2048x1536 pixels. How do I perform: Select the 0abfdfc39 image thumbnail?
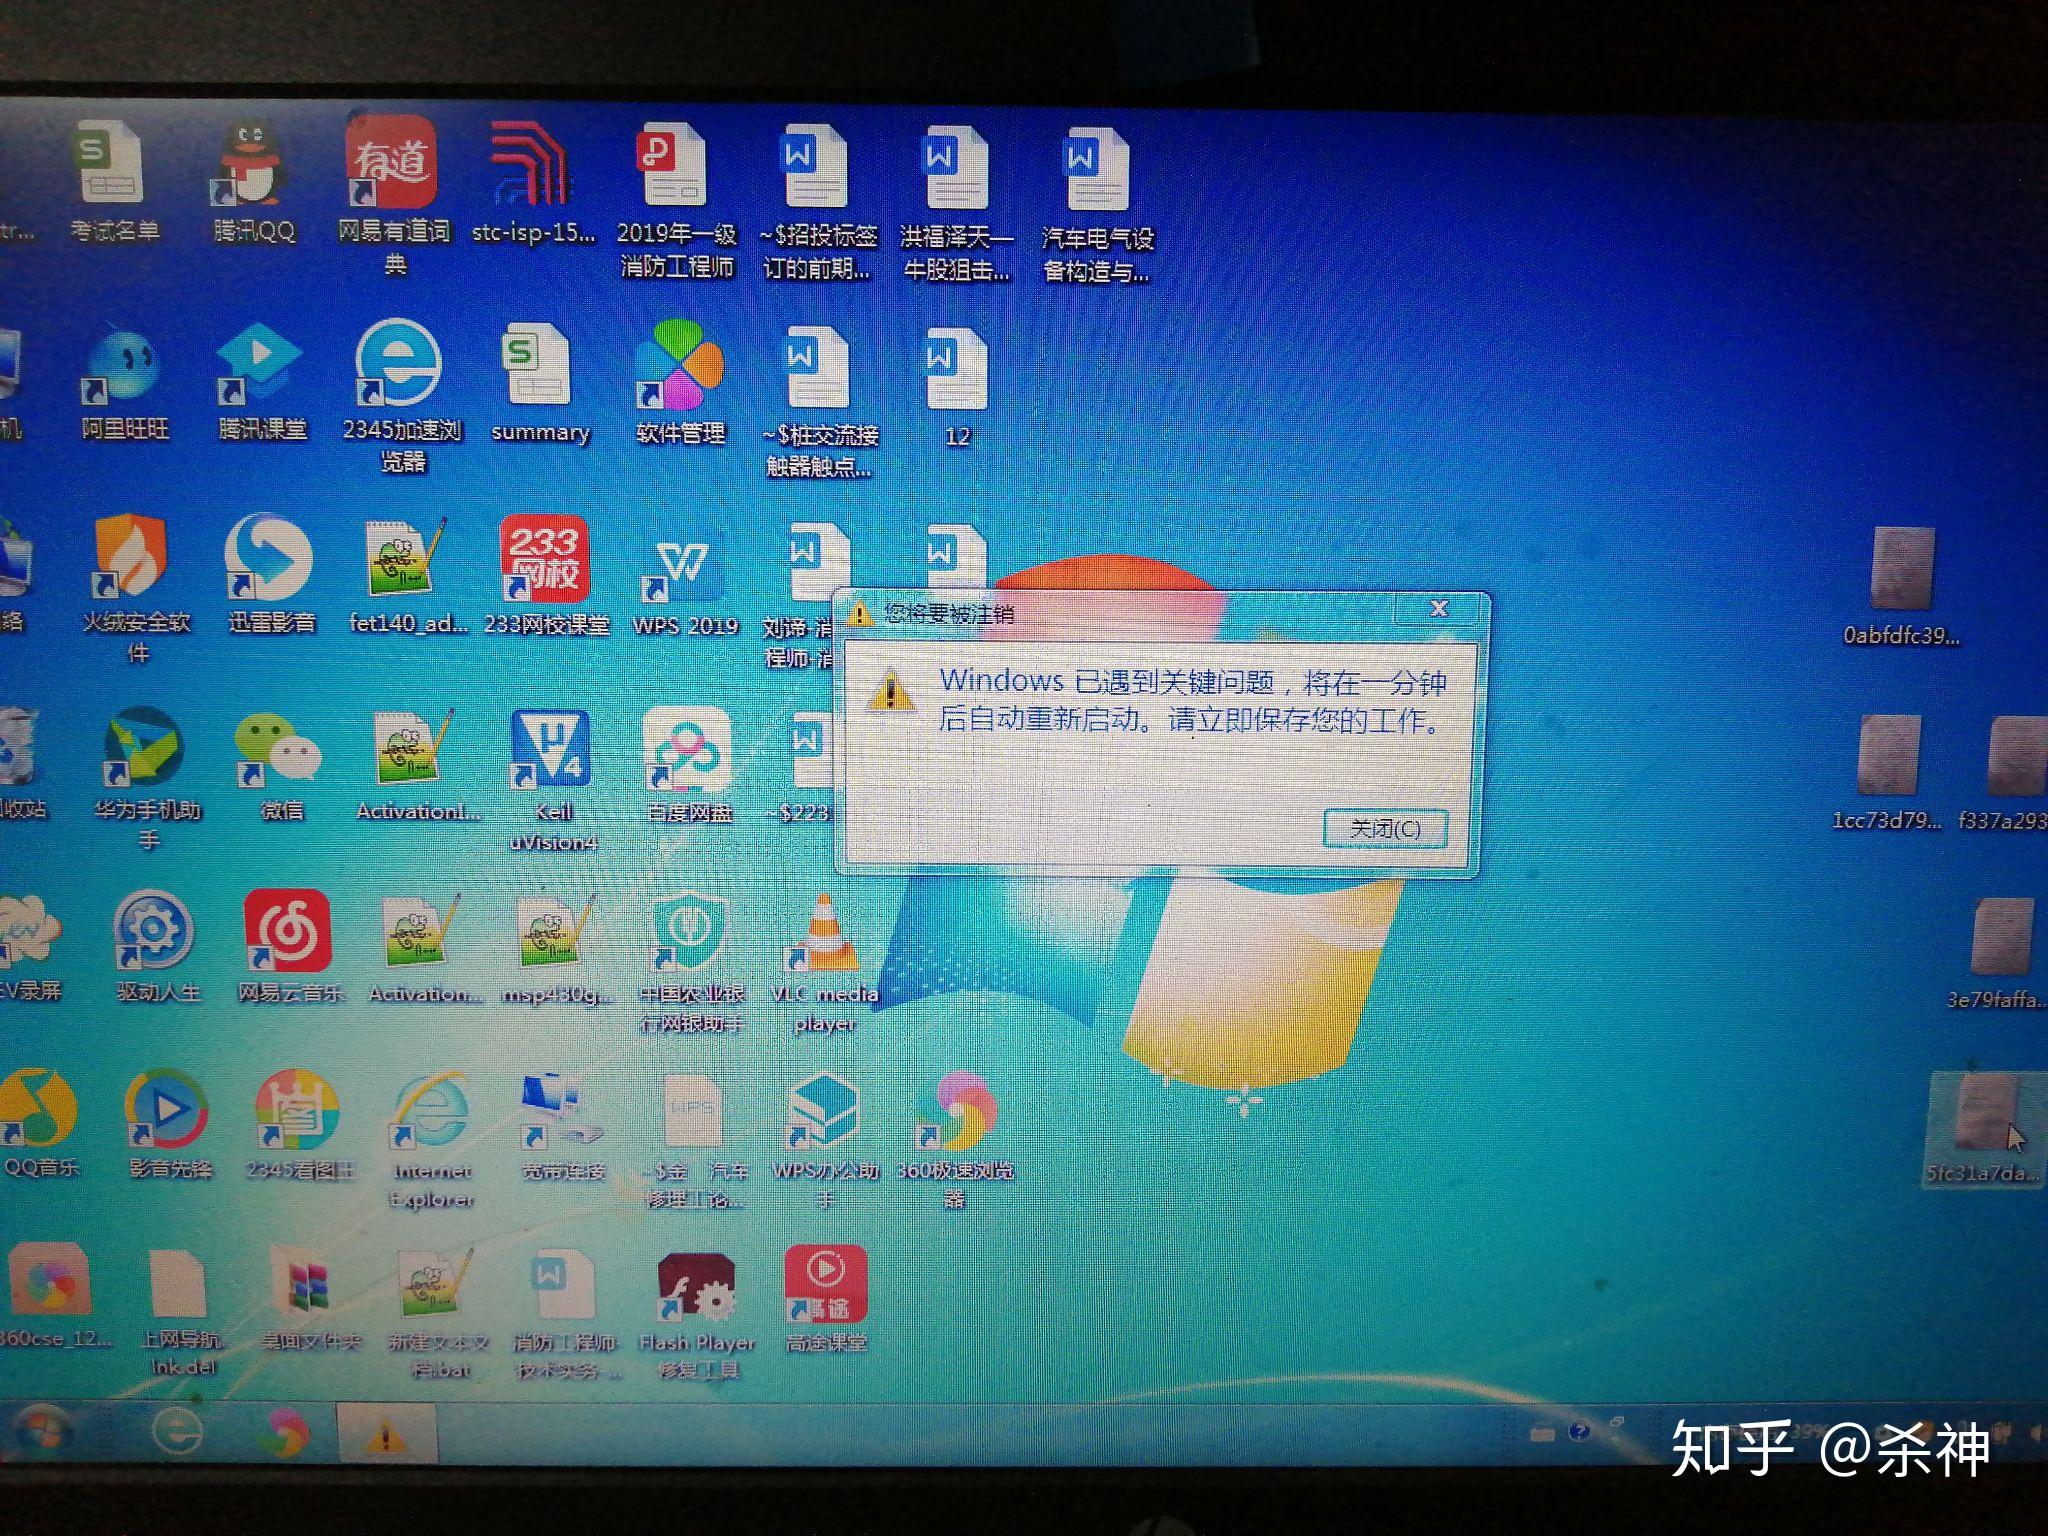[1901, 588]
